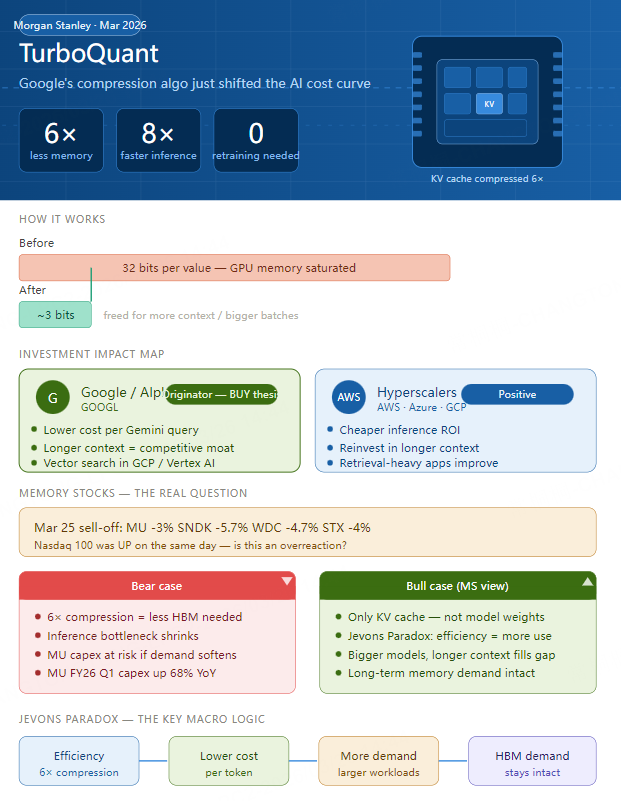621x801 pixels.
Task: Click the blue AWS avatar circle
Action: [349, 397]
